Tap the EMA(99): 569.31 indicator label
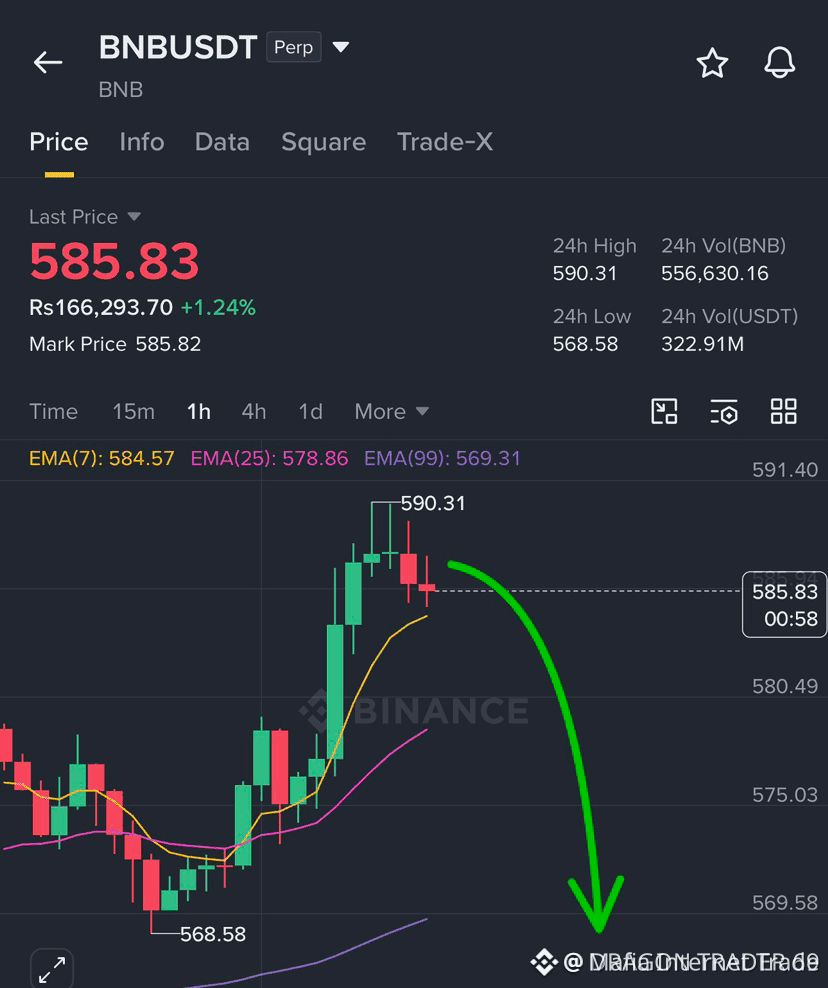Viewport: 828px width, 988px height. coord(442,458)
